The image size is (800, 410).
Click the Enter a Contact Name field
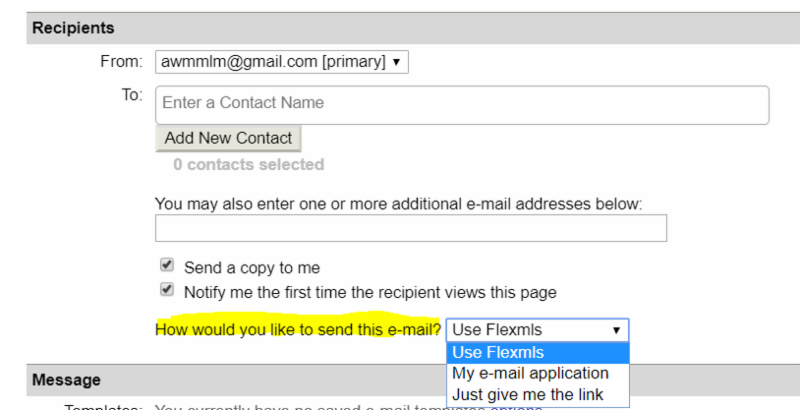tap(461, 103)
